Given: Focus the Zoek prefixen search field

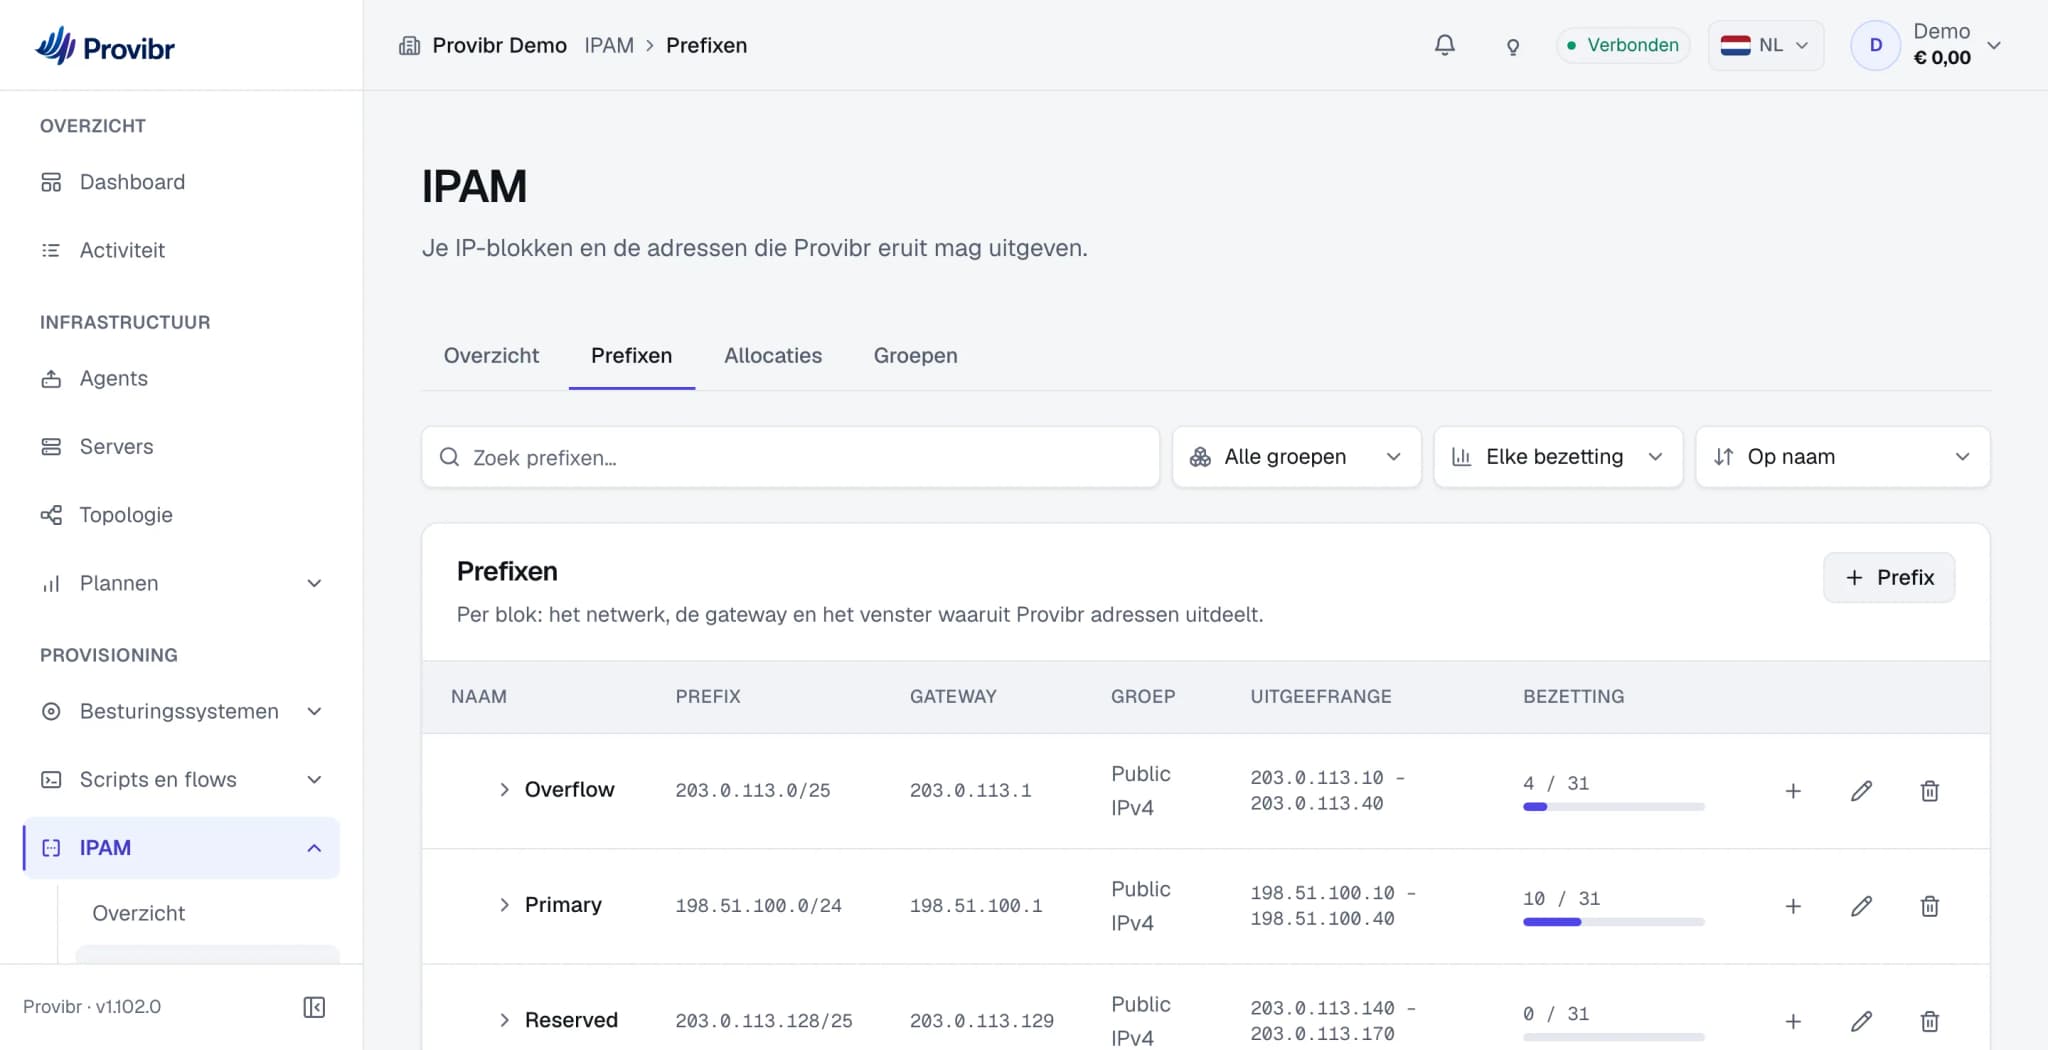Looking at the screenshot, I should pyautogui.click(x=790, y=457).
